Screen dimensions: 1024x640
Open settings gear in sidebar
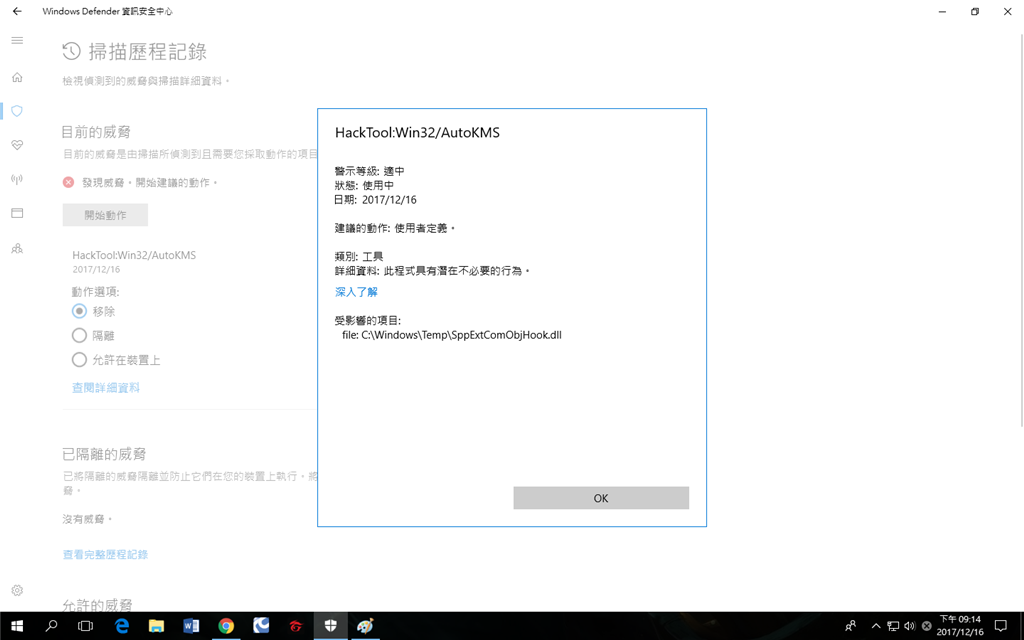(17, 590)
